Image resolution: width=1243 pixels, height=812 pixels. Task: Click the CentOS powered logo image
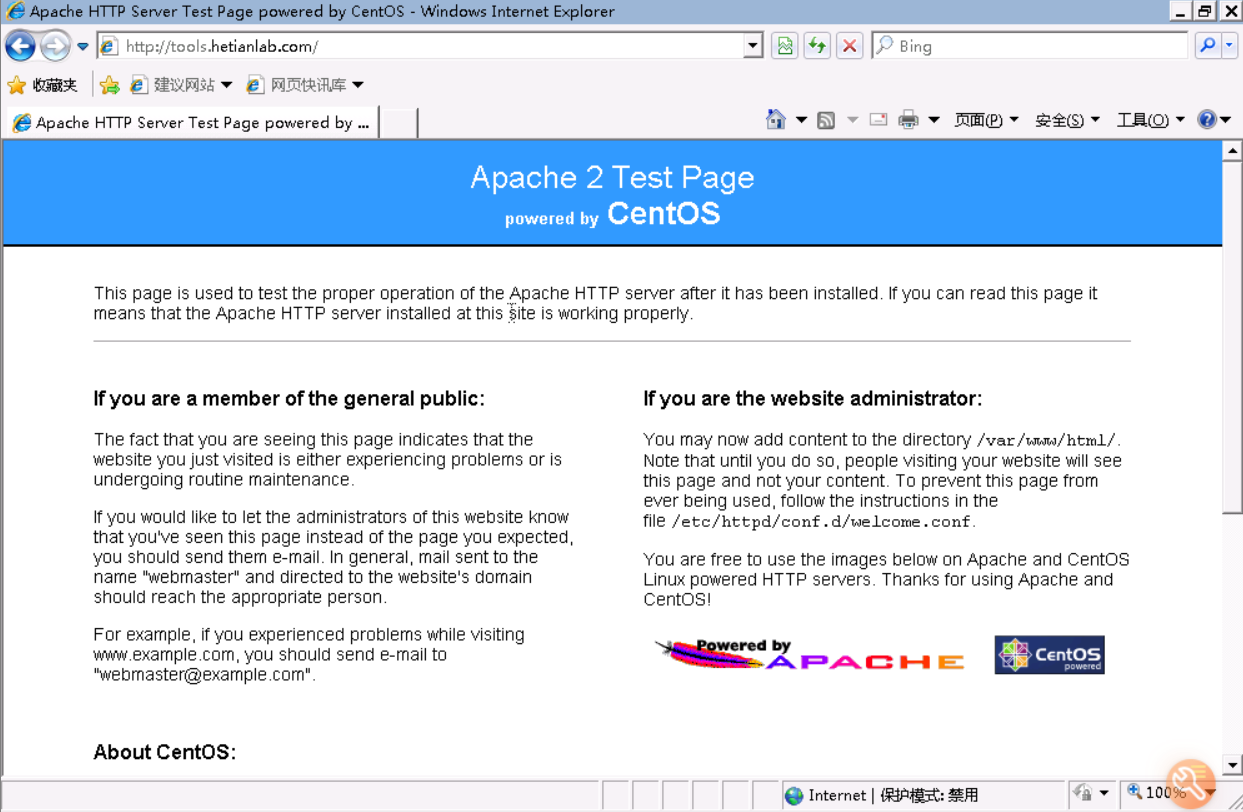pos(1049,655)
